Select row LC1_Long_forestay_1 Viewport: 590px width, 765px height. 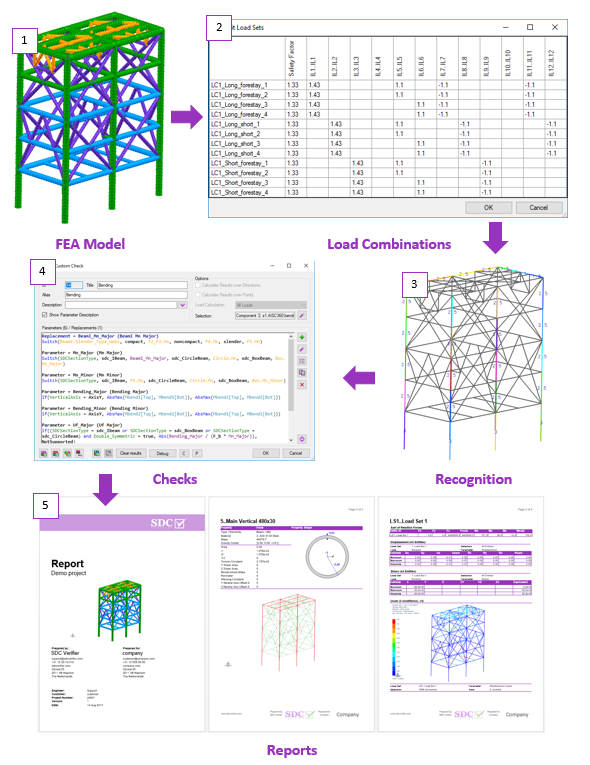[x=388, y=85]
